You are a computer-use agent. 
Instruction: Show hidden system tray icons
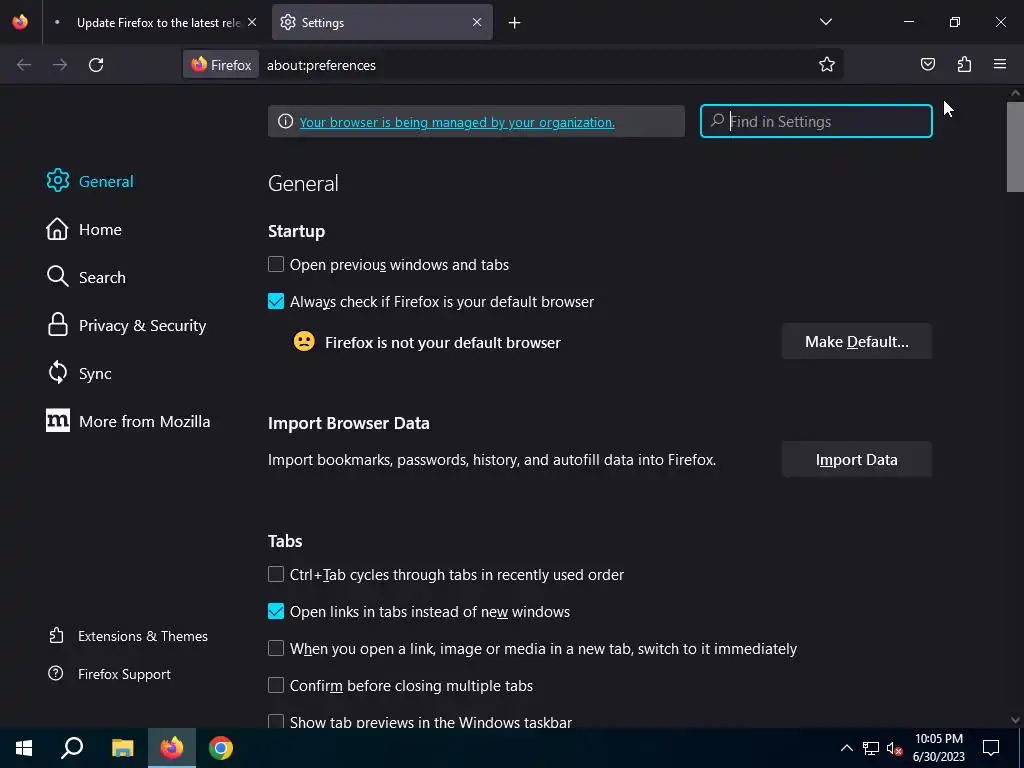846,748
